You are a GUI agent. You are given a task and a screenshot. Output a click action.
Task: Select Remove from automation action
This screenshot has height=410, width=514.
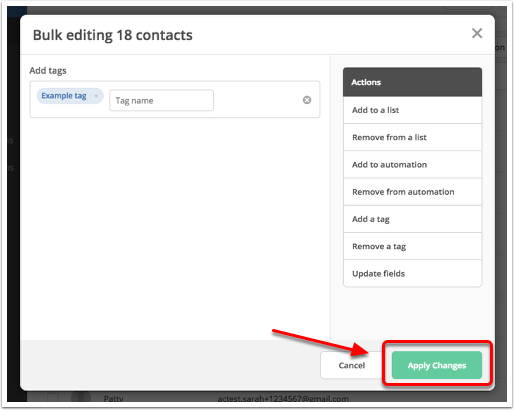pos(412,192)
